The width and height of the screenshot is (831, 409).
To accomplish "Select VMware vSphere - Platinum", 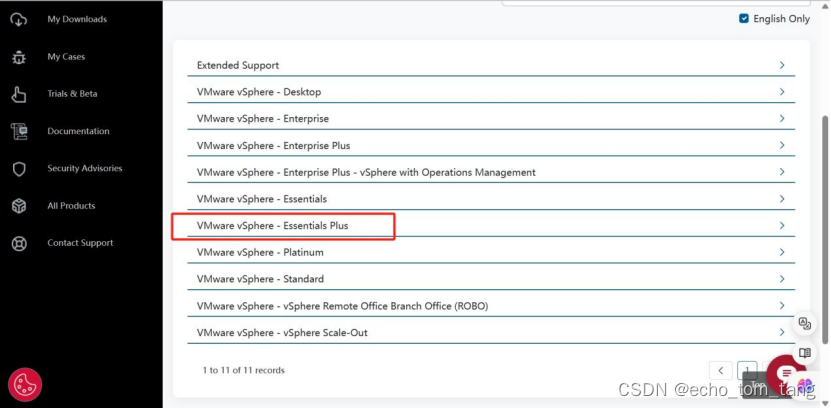I will click(260, 252).
